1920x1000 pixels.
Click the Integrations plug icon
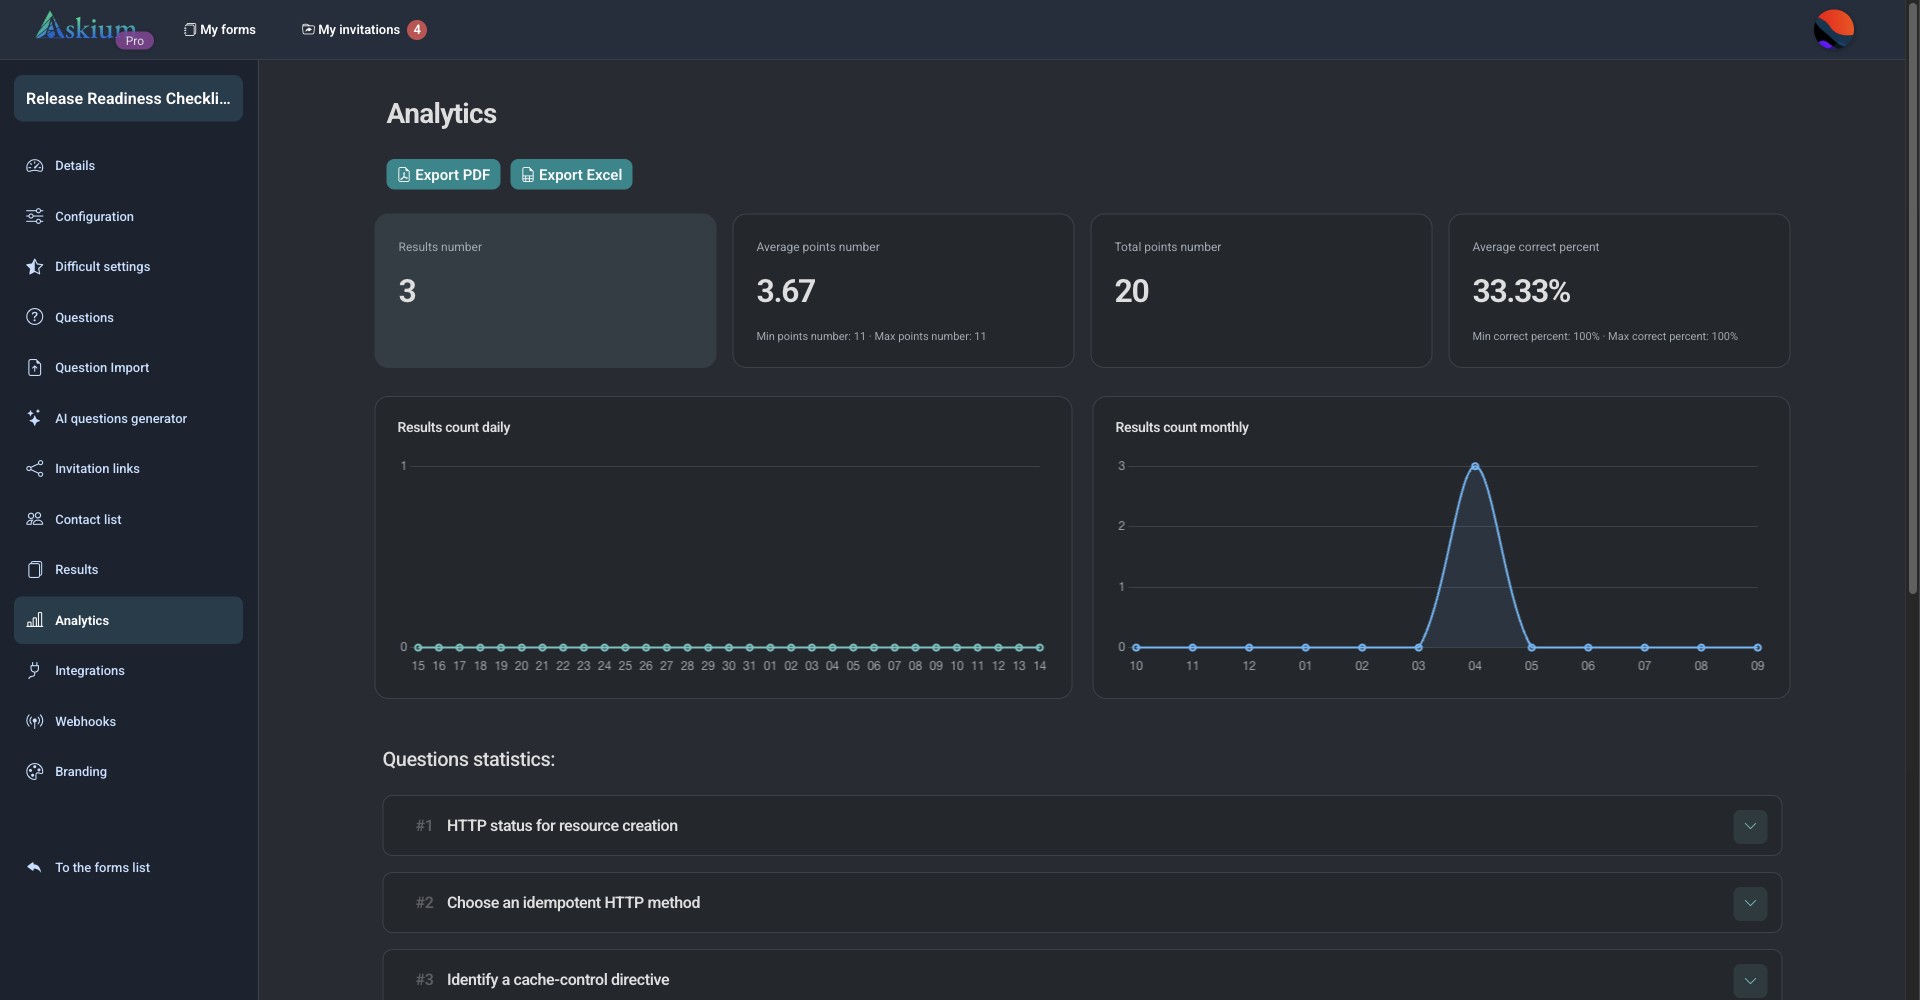pos(35,671)
